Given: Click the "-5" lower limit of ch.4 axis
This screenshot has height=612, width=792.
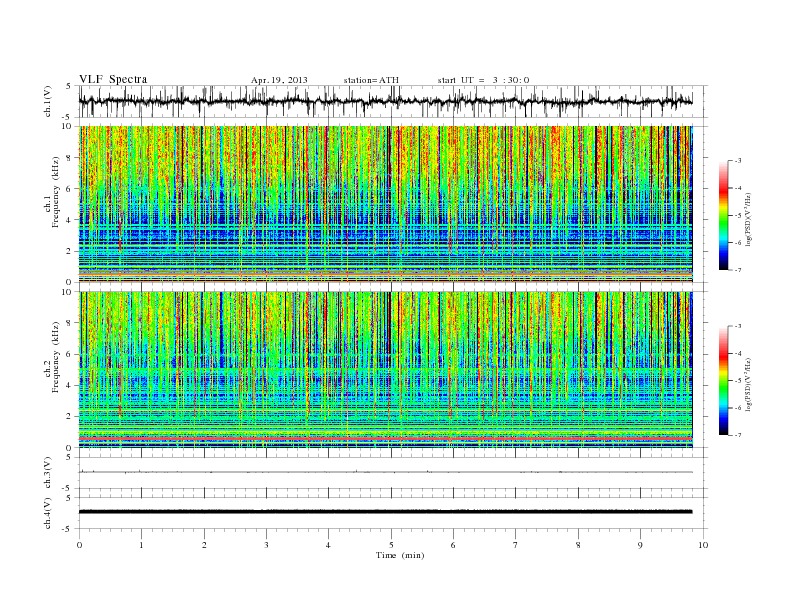Looking at the screenshot, I should pos(68,529).
